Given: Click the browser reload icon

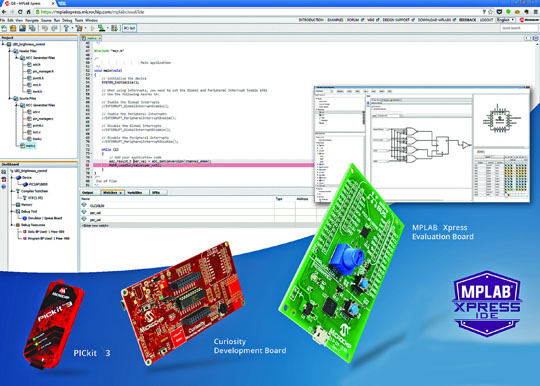Looking at the screenshot, I should [20, 12].
